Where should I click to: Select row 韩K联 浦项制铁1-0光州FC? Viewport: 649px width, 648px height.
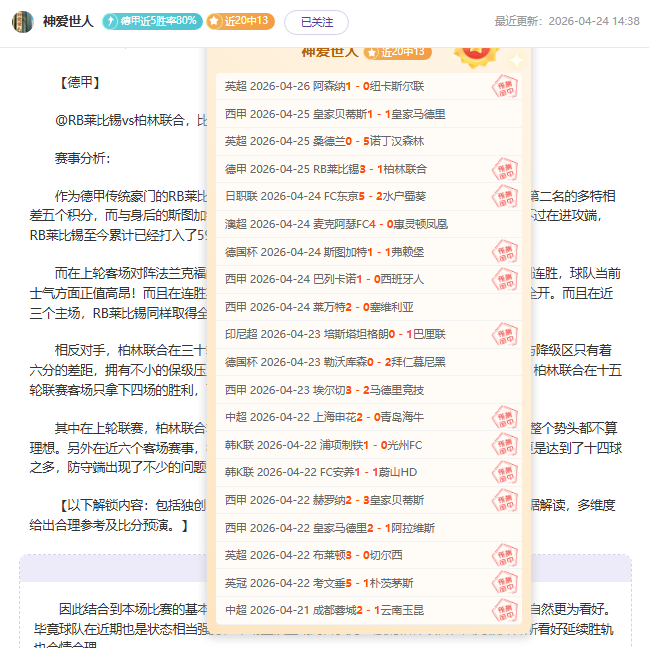click(x=369, y=445)
